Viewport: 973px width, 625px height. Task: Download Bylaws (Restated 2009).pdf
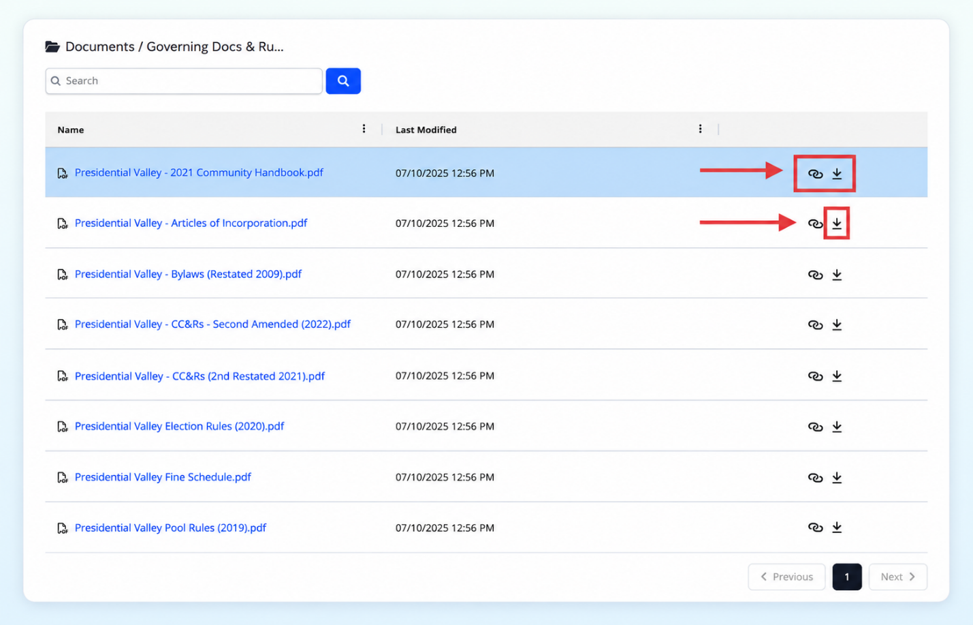[x=836, y=274]
